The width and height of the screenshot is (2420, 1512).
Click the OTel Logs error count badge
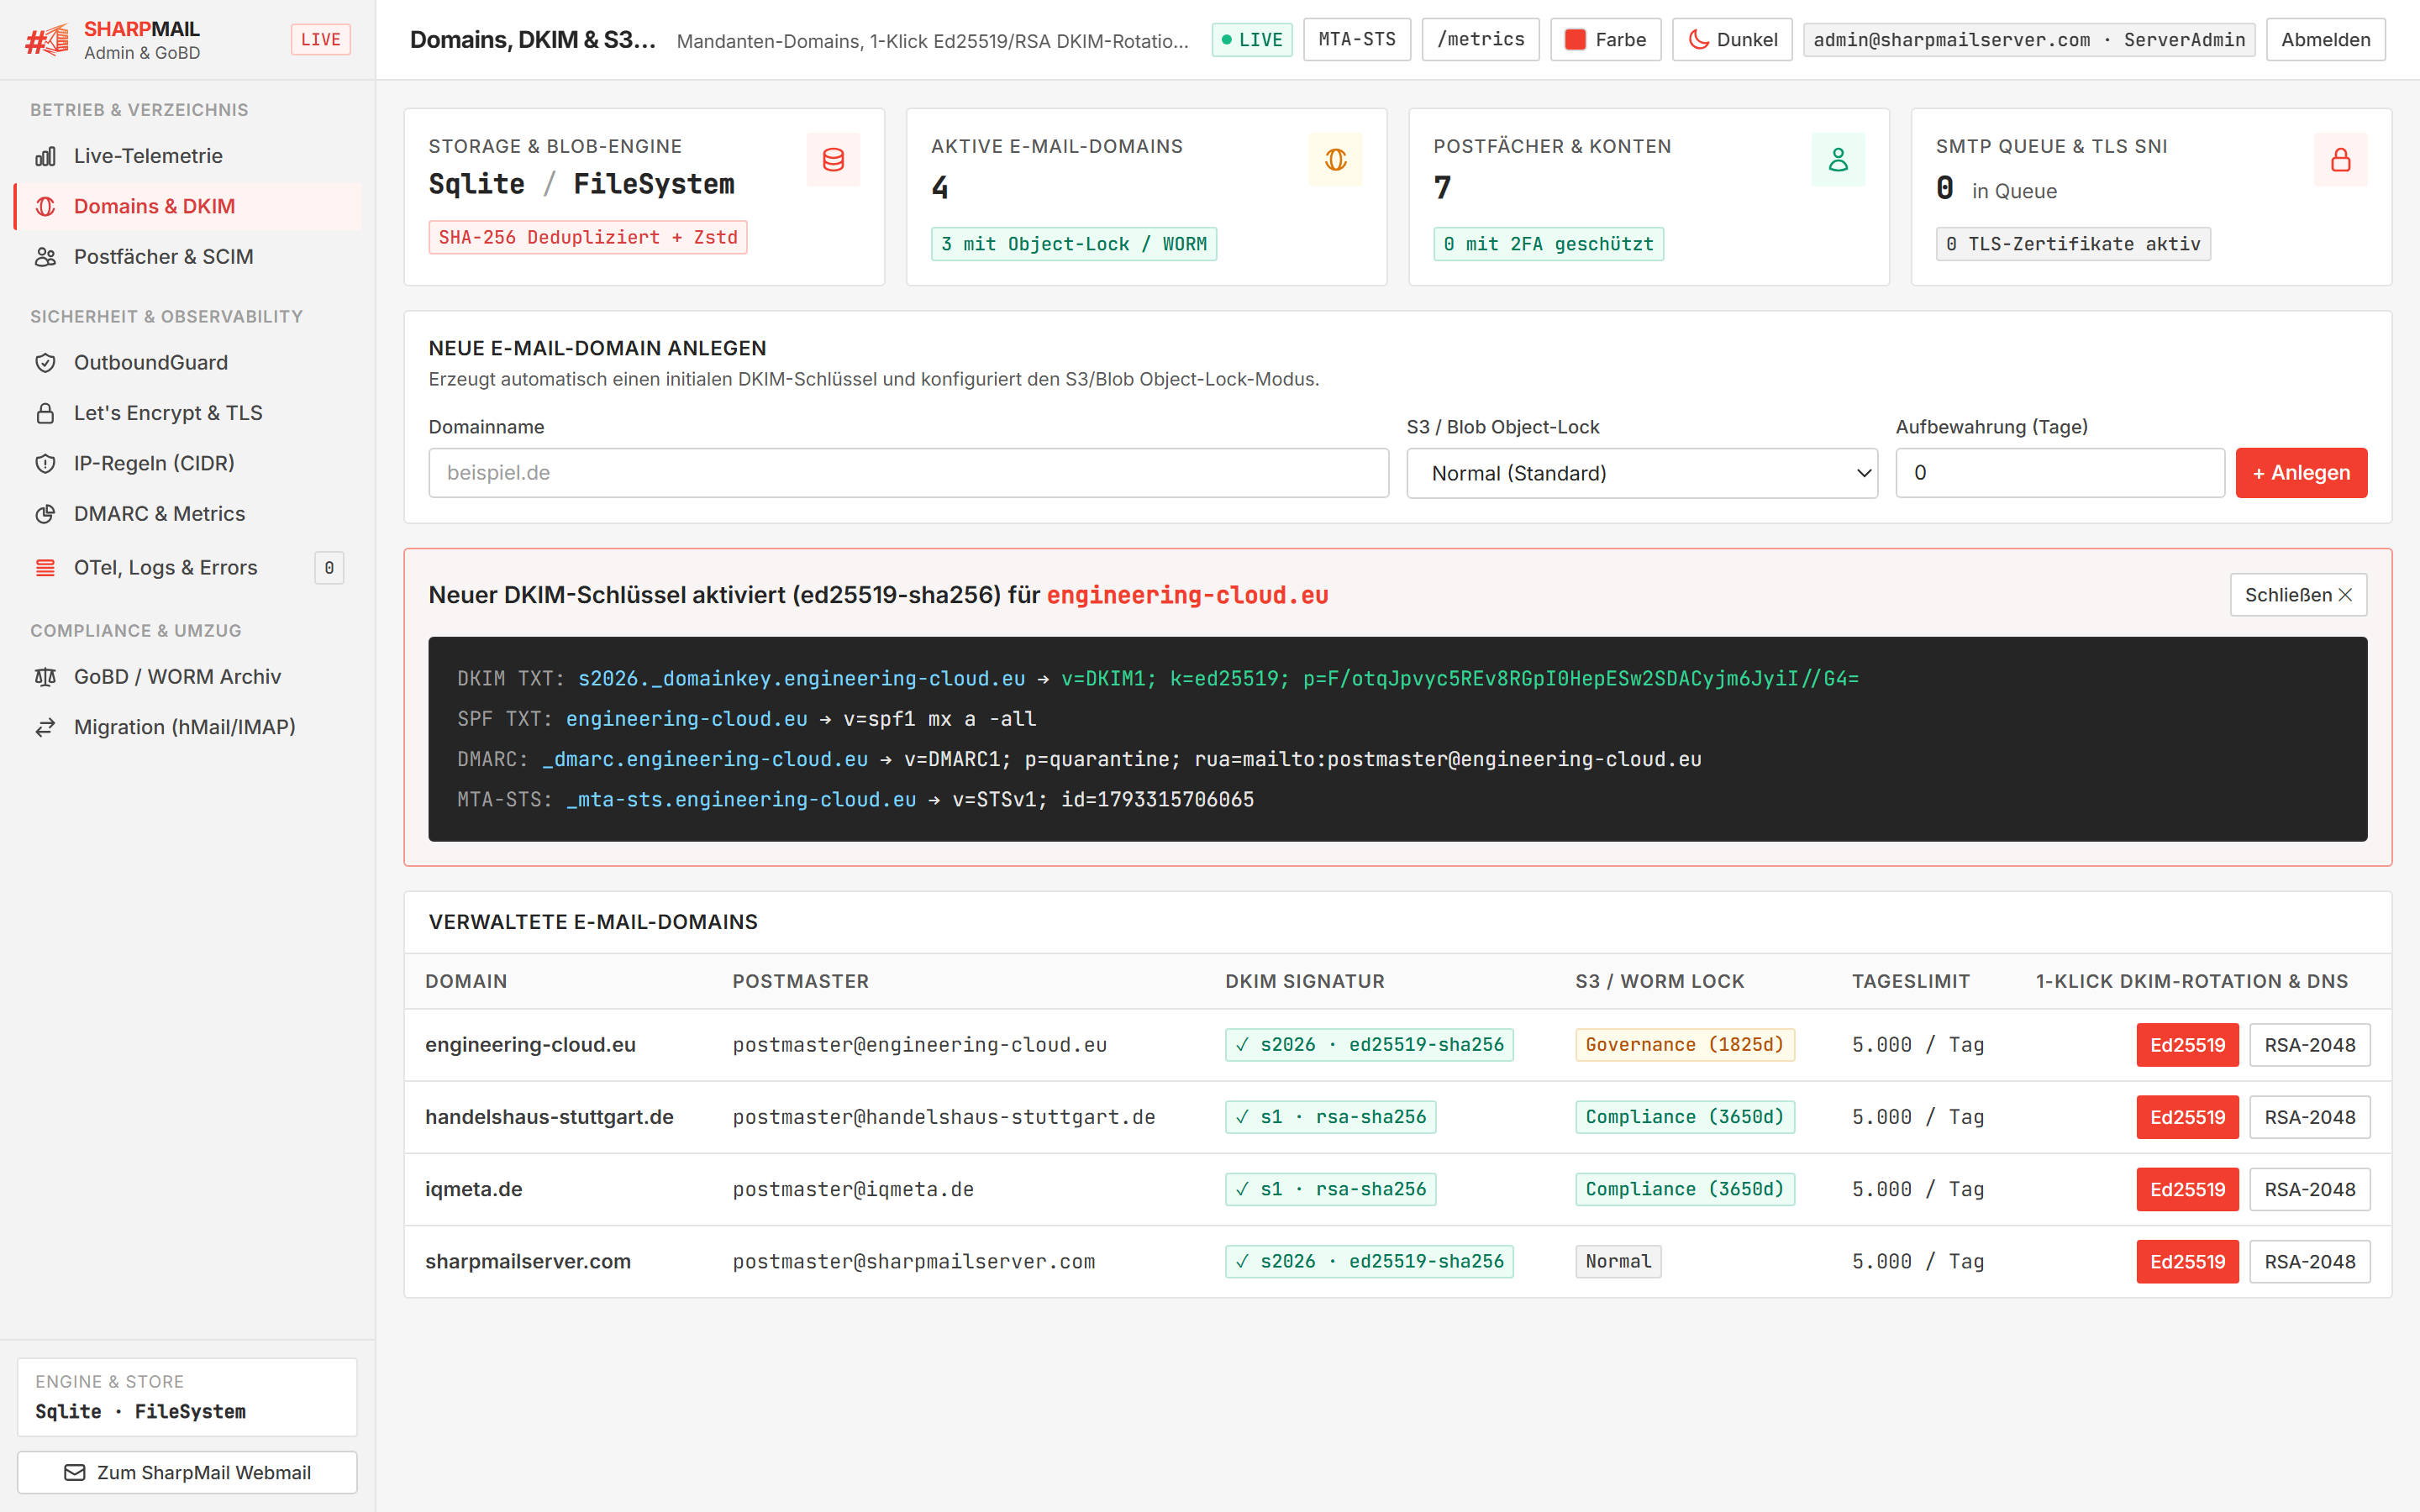tap(329, 568)
